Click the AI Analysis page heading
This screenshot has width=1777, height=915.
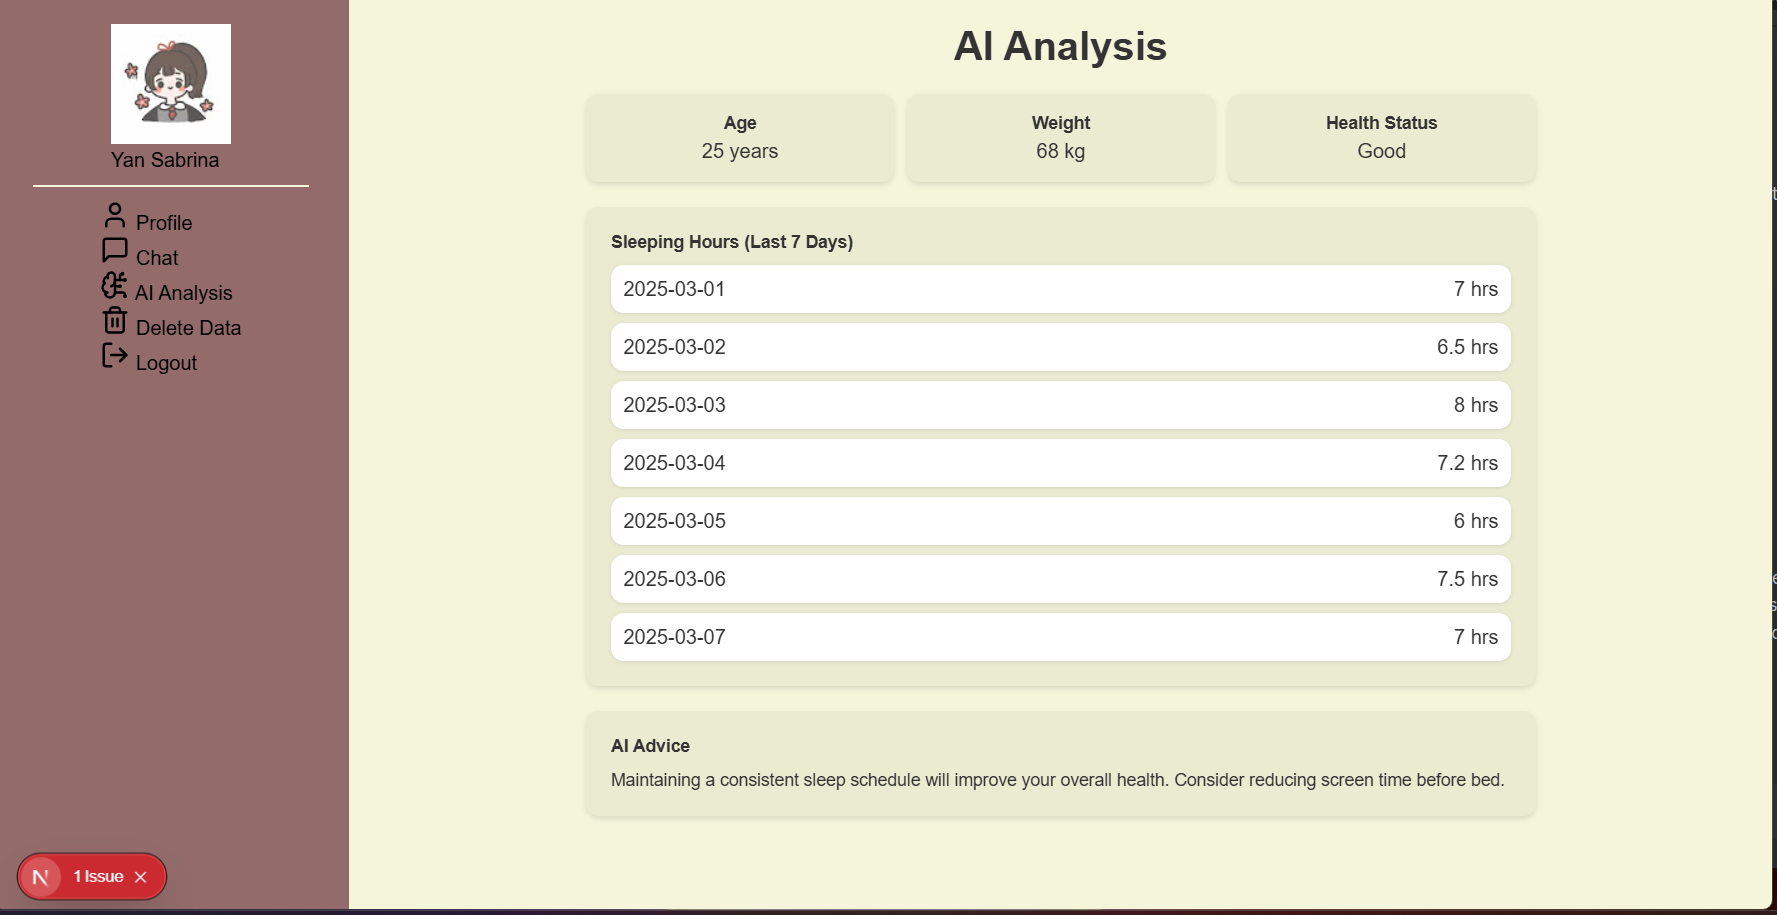coord(1060,46)
